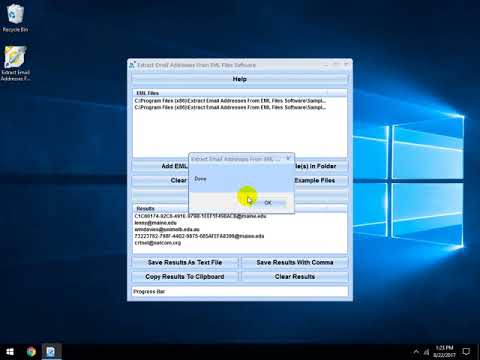This screenshot has width=480, height=360.
Task: Click the Progress Bar field
Action: (240, 292)
